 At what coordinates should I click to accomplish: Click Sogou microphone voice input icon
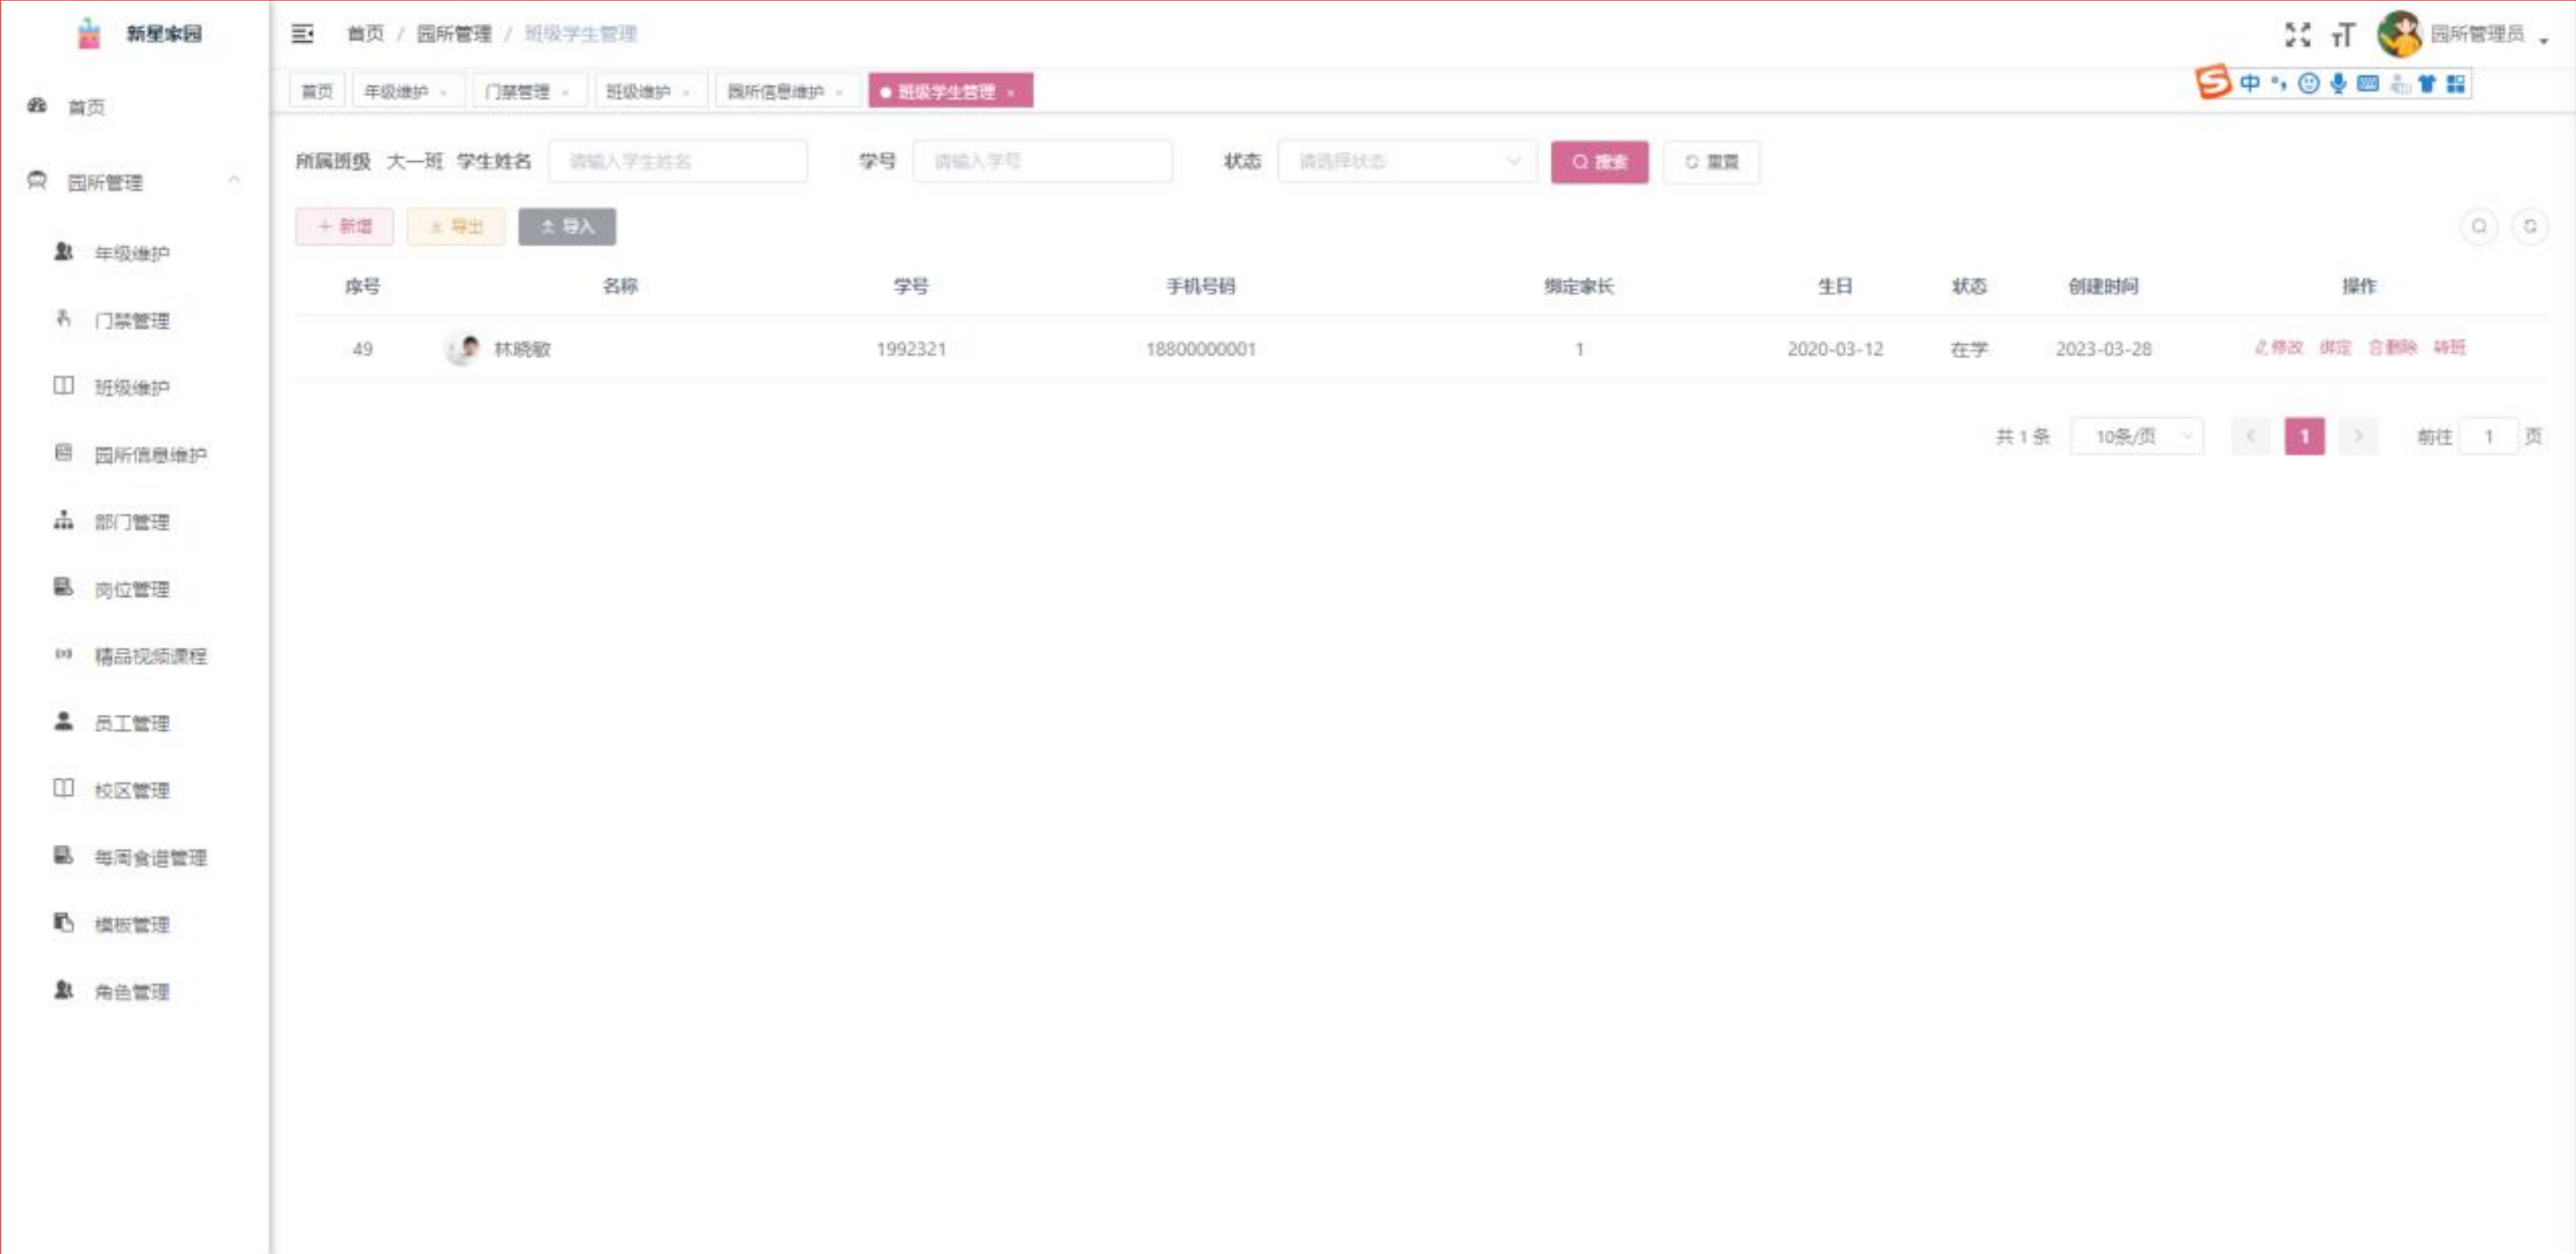point(2337,84)
